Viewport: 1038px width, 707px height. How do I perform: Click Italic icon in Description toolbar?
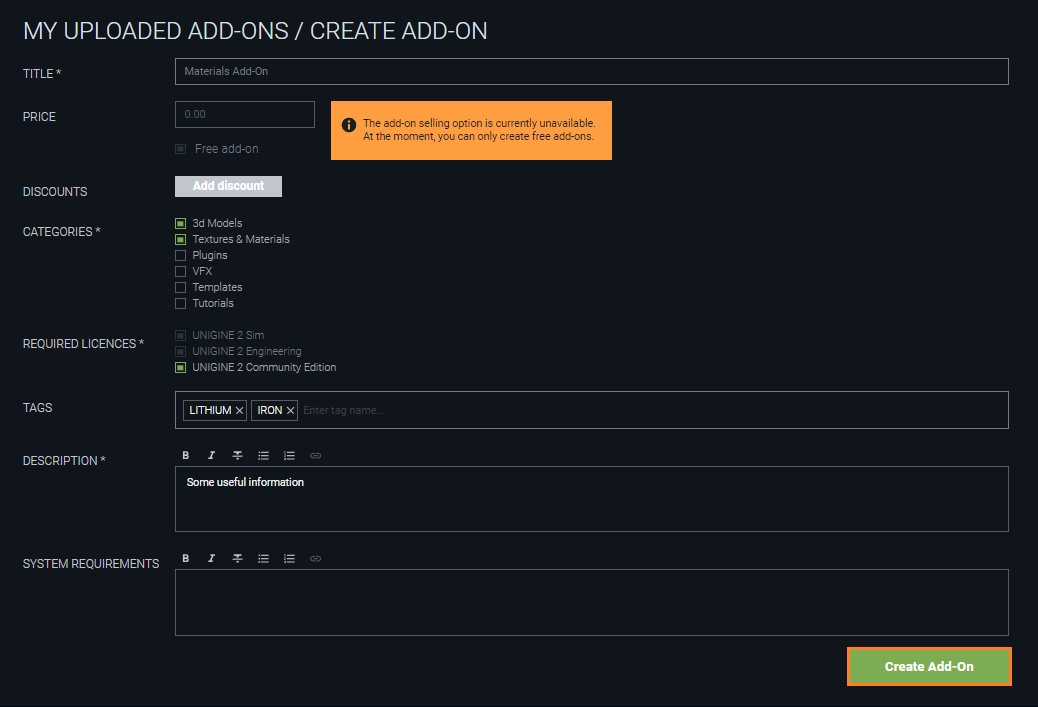point(211,455)
